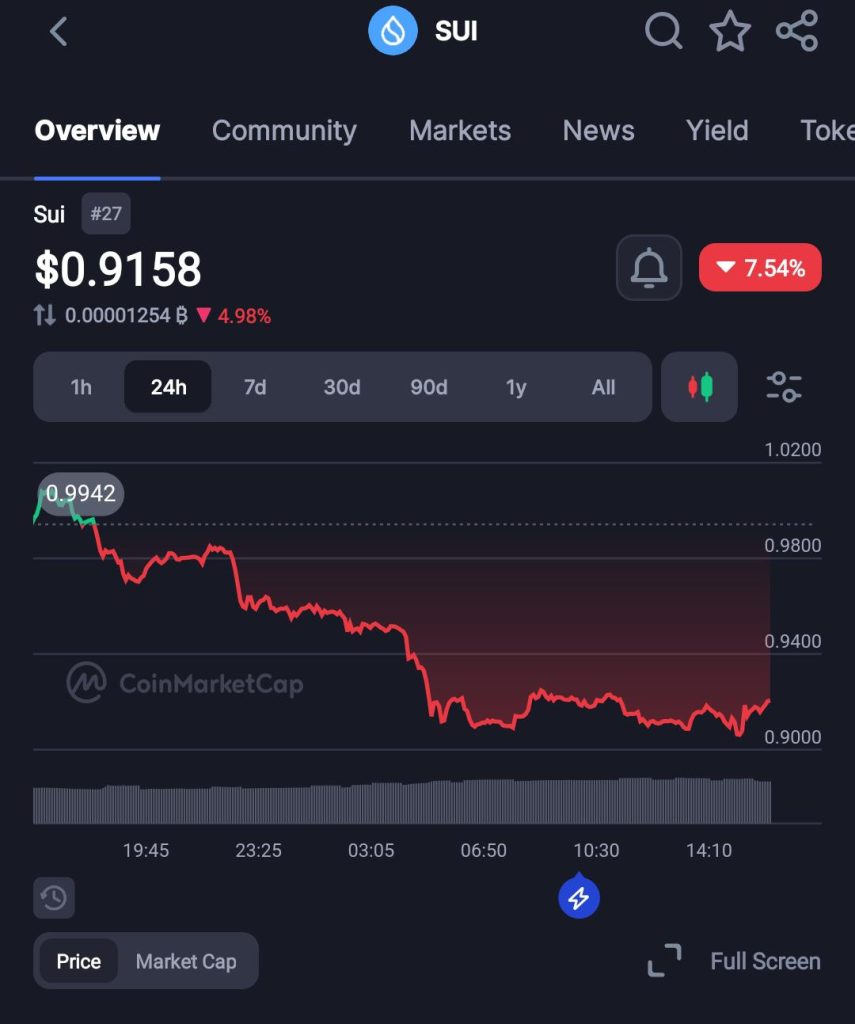Tap the 03:05 time label
Screen dimensions: 855x1024
(x=371, y=850)
